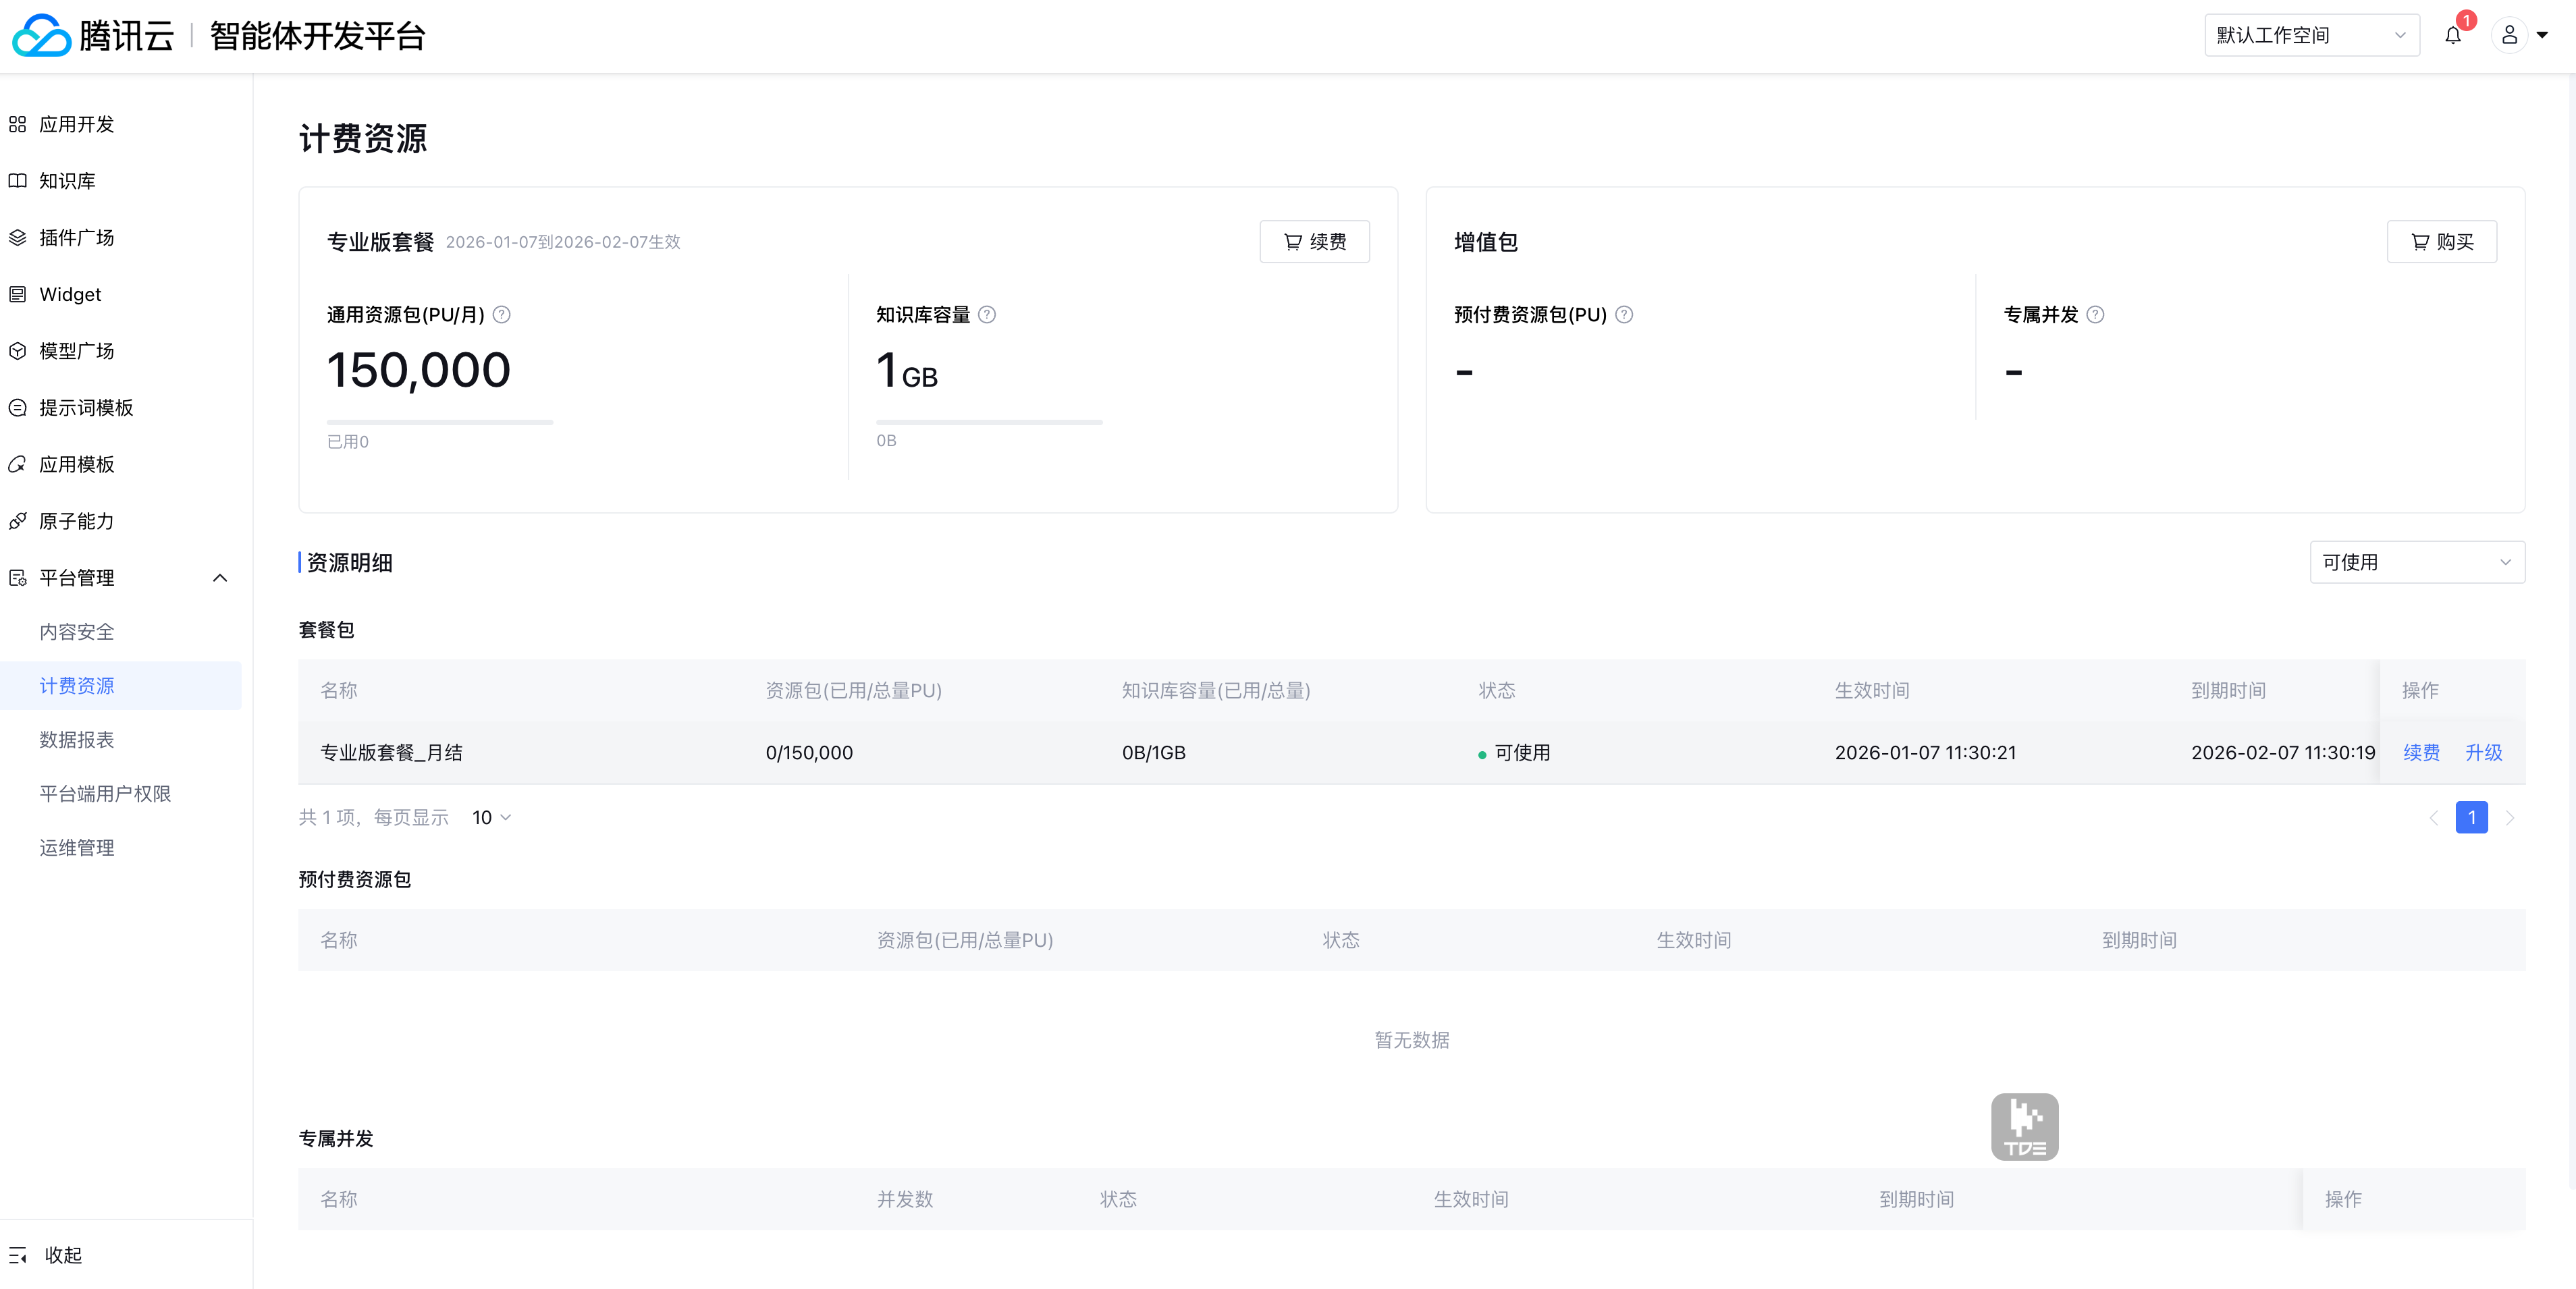2576x1289 pixels.
Task: Open 知识库 in the sidebar
Action: tap(67, 181)
